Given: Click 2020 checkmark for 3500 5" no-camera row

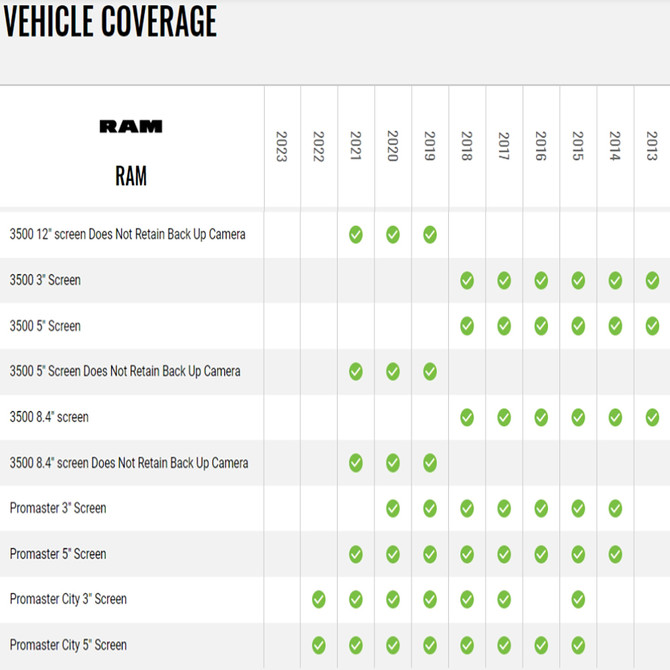Looking at the screenshot, I should point(393,372).
